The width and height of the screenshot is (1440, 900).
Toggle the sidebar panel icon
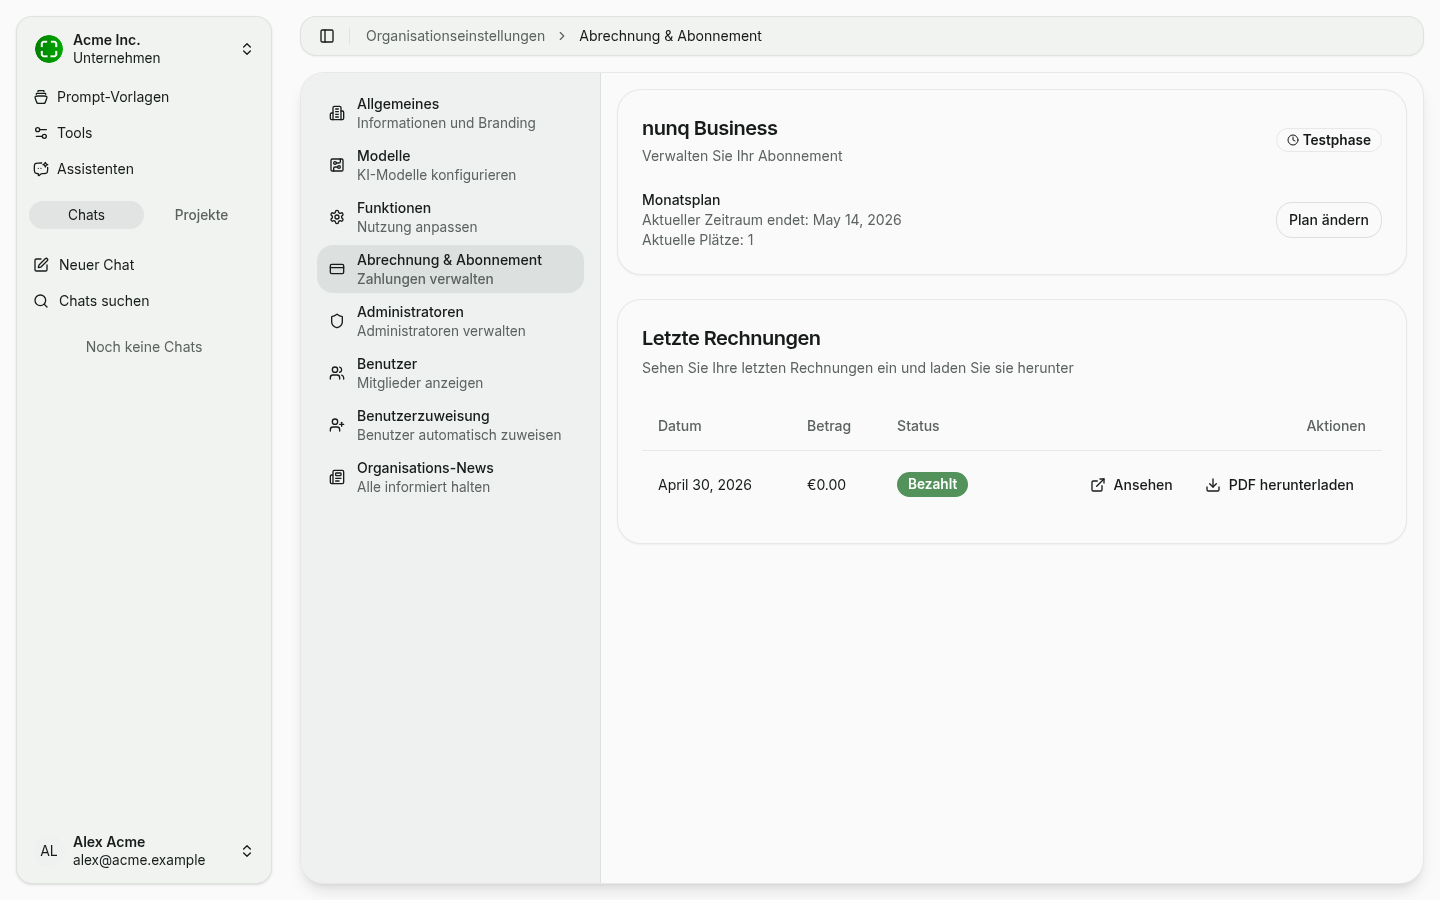pyautogui.click(x=327, y=36)
